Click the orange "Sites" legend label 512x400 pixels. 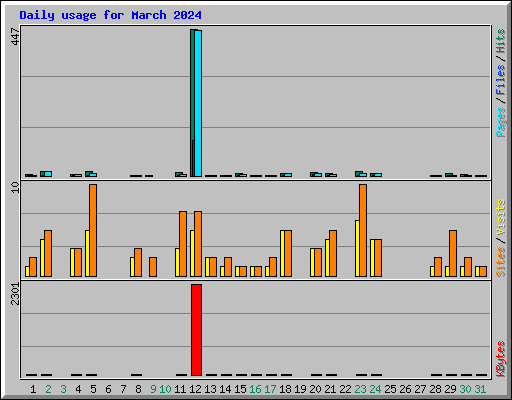[x=500, y=262]
